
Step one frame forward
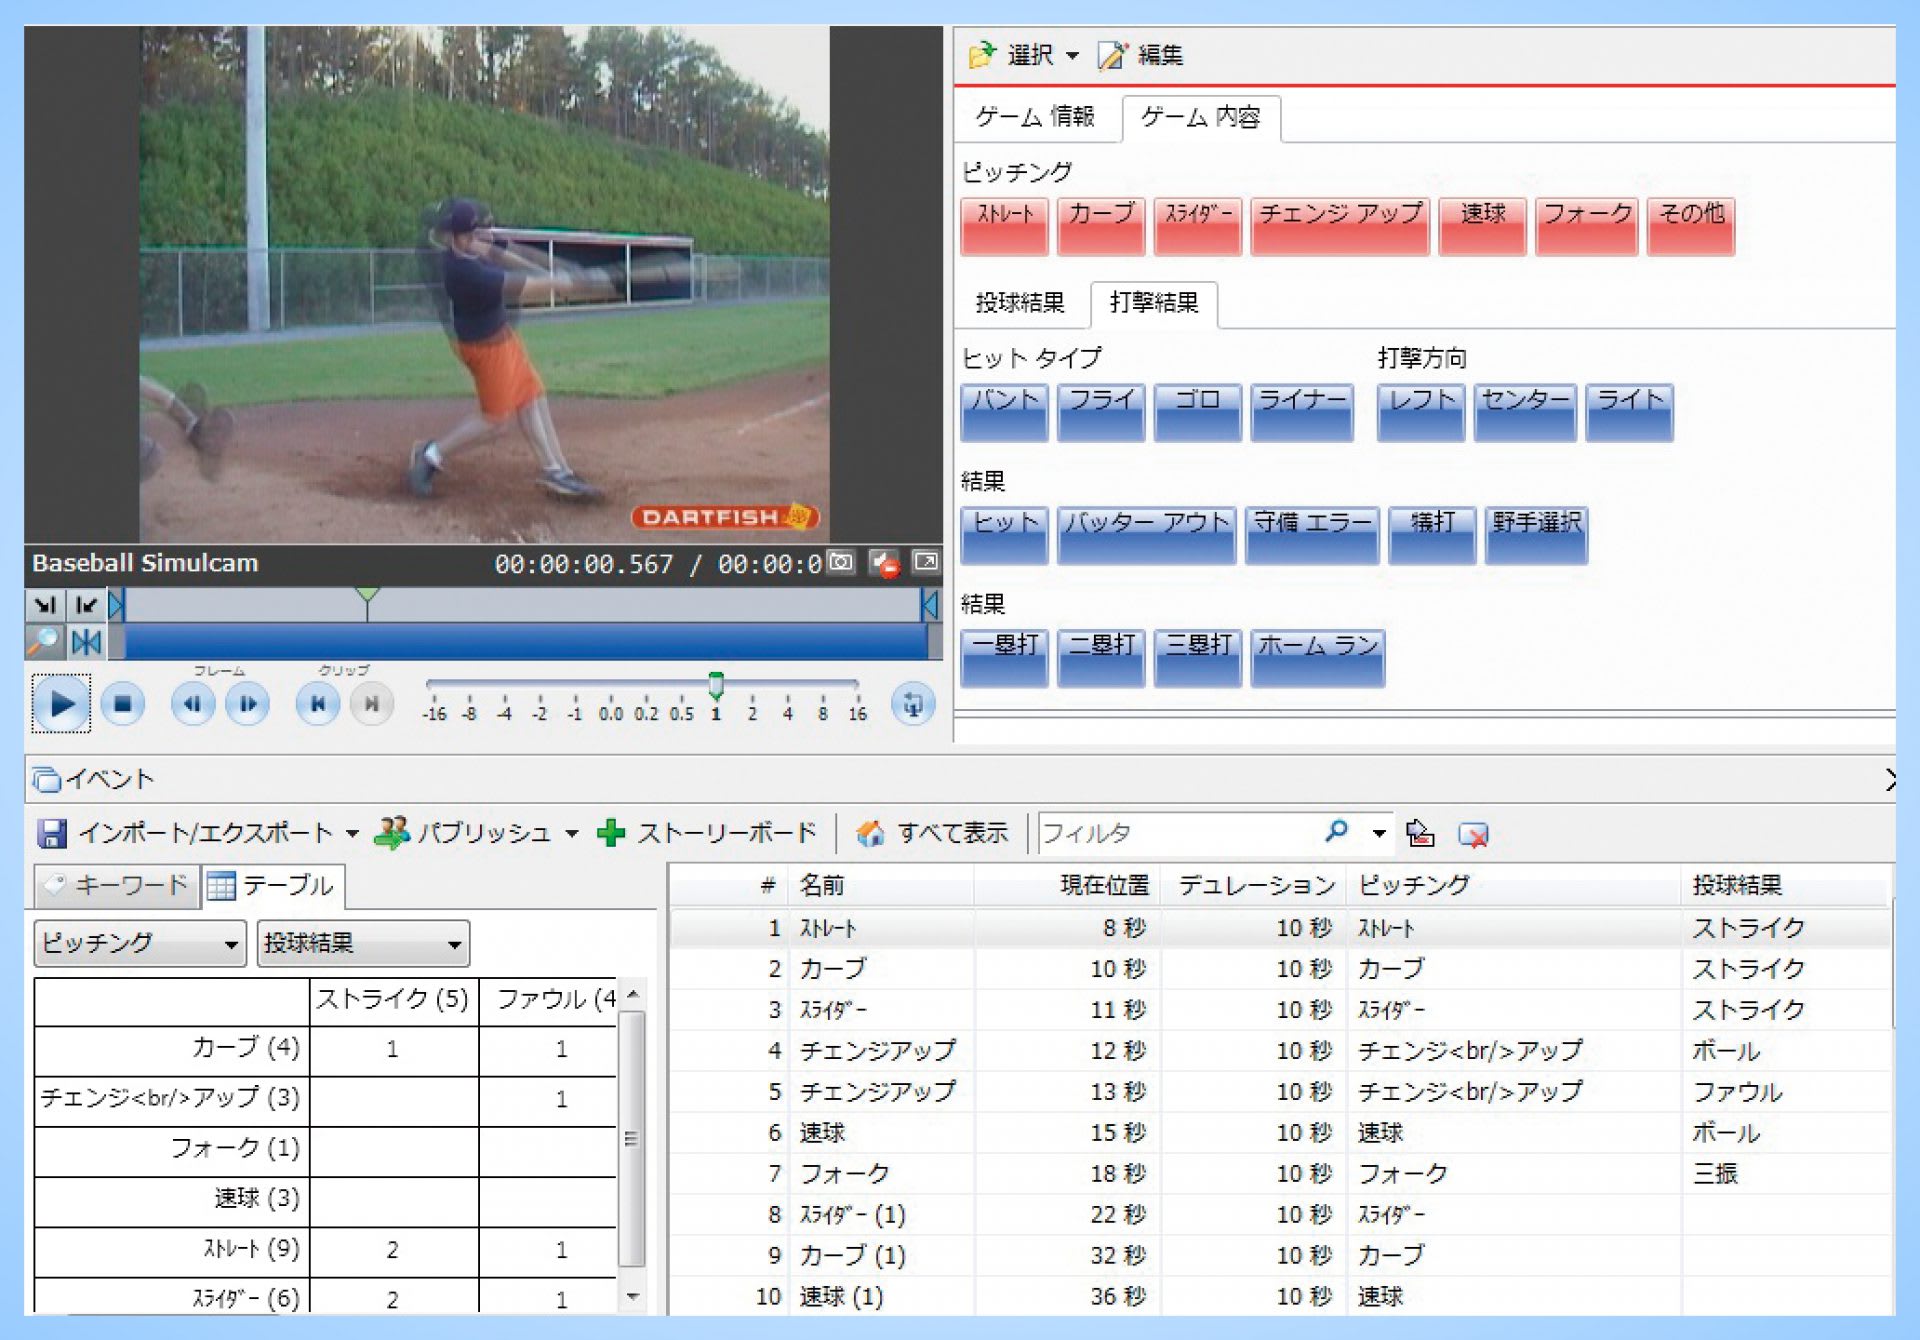click(x=247, y=704)
